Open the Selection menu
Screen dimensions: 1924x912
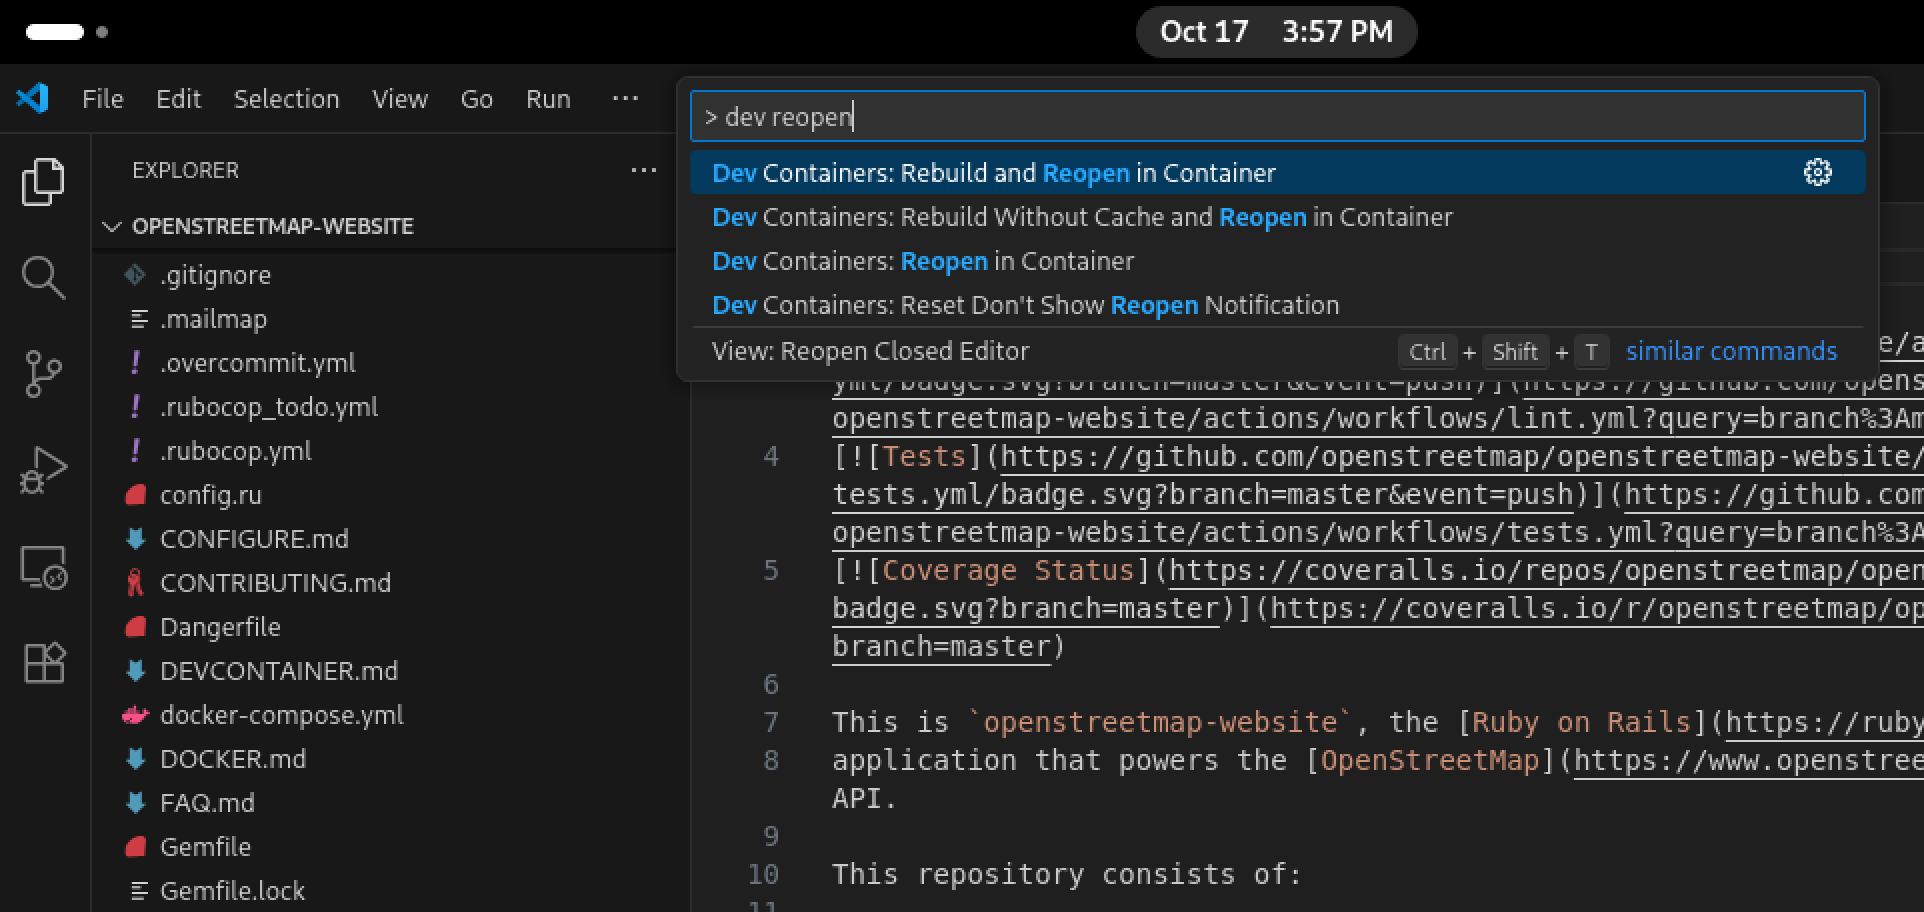pos(286,99)
